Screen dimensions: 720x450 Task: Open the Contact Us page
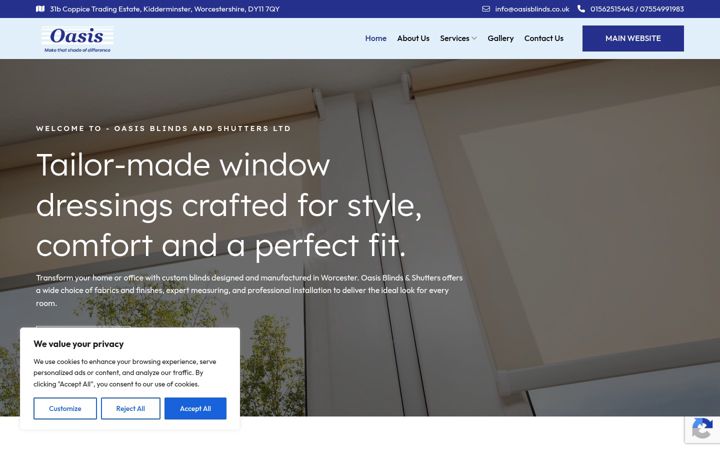pyautogui.click(x=544, y=39)
